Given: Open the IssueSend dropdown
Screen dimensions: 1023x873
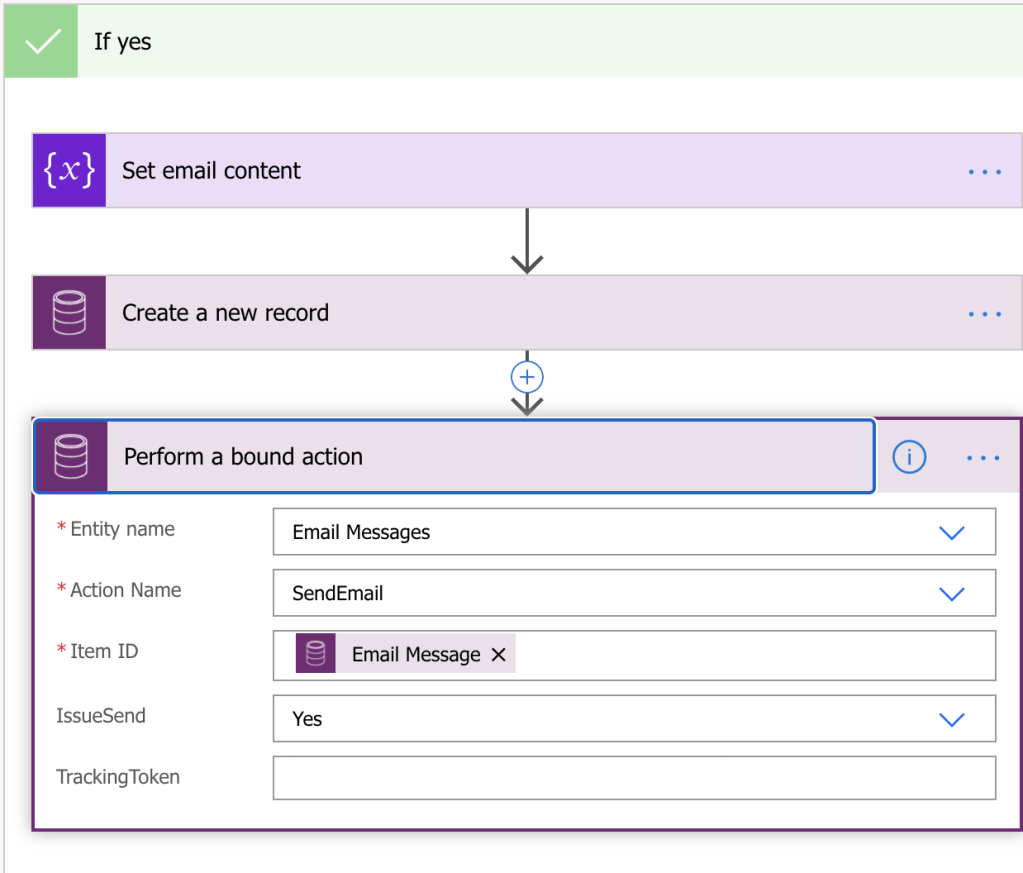Looking at the screenshot, I should point(951,718).
